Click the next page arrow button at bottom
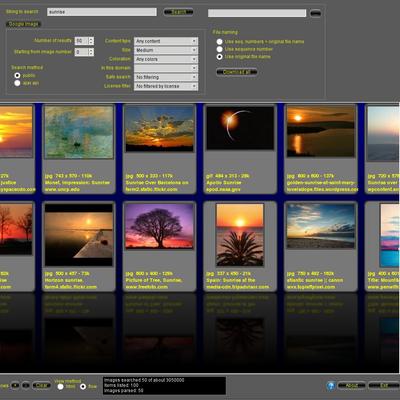The height and width of the screenshot is (400, 400). (26, 386)
